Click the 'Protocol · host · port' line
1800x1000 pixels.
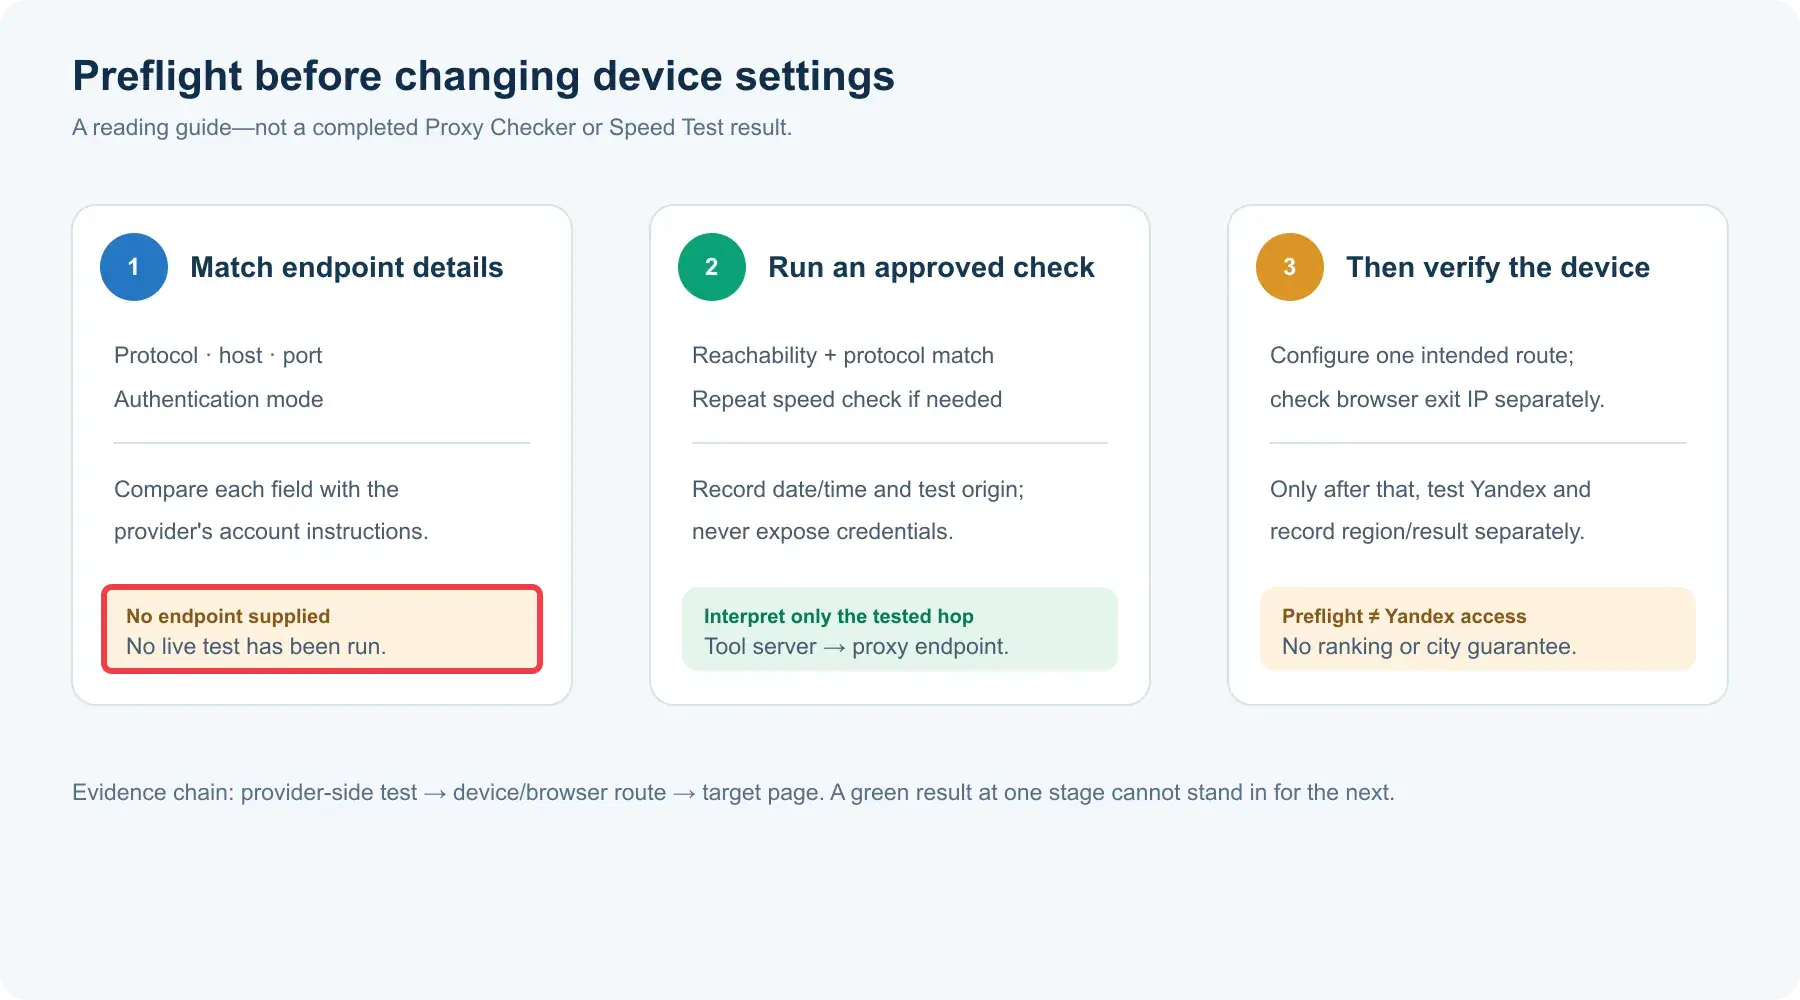(218, 355)
